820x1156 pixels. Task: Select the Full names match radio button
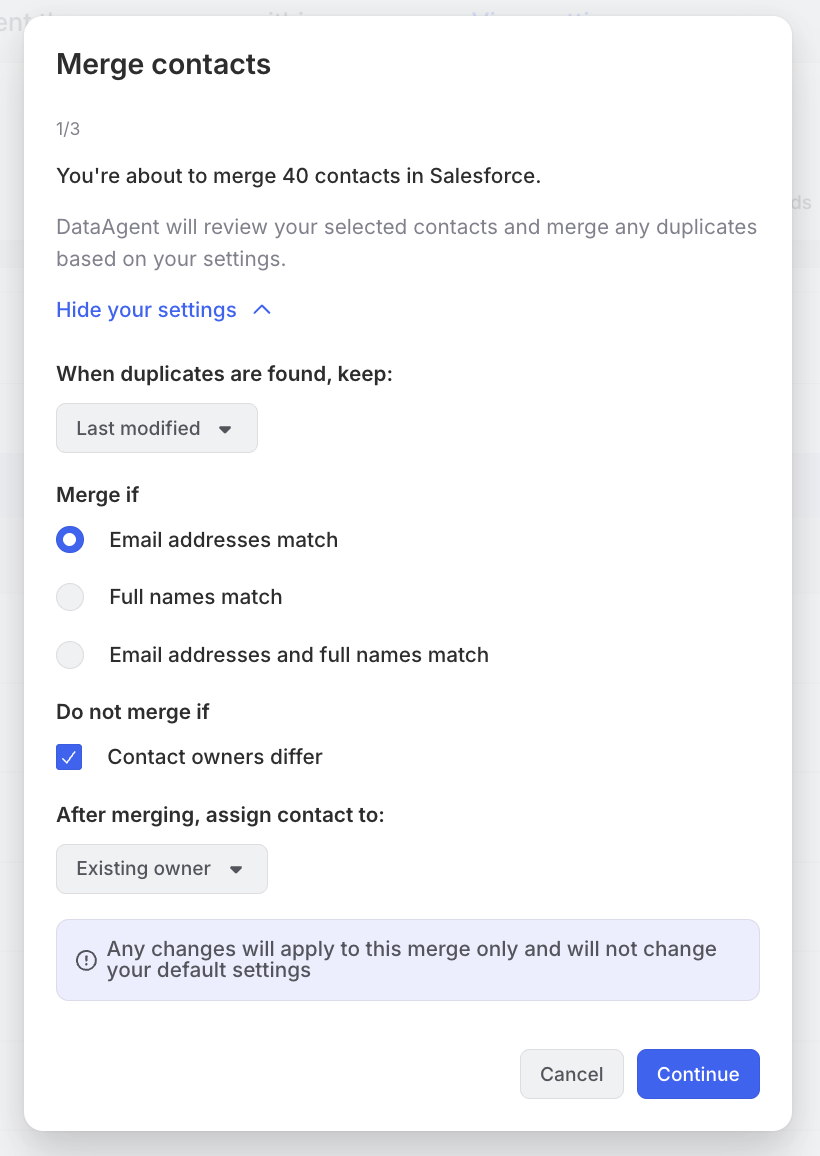(x=70, y=597)
